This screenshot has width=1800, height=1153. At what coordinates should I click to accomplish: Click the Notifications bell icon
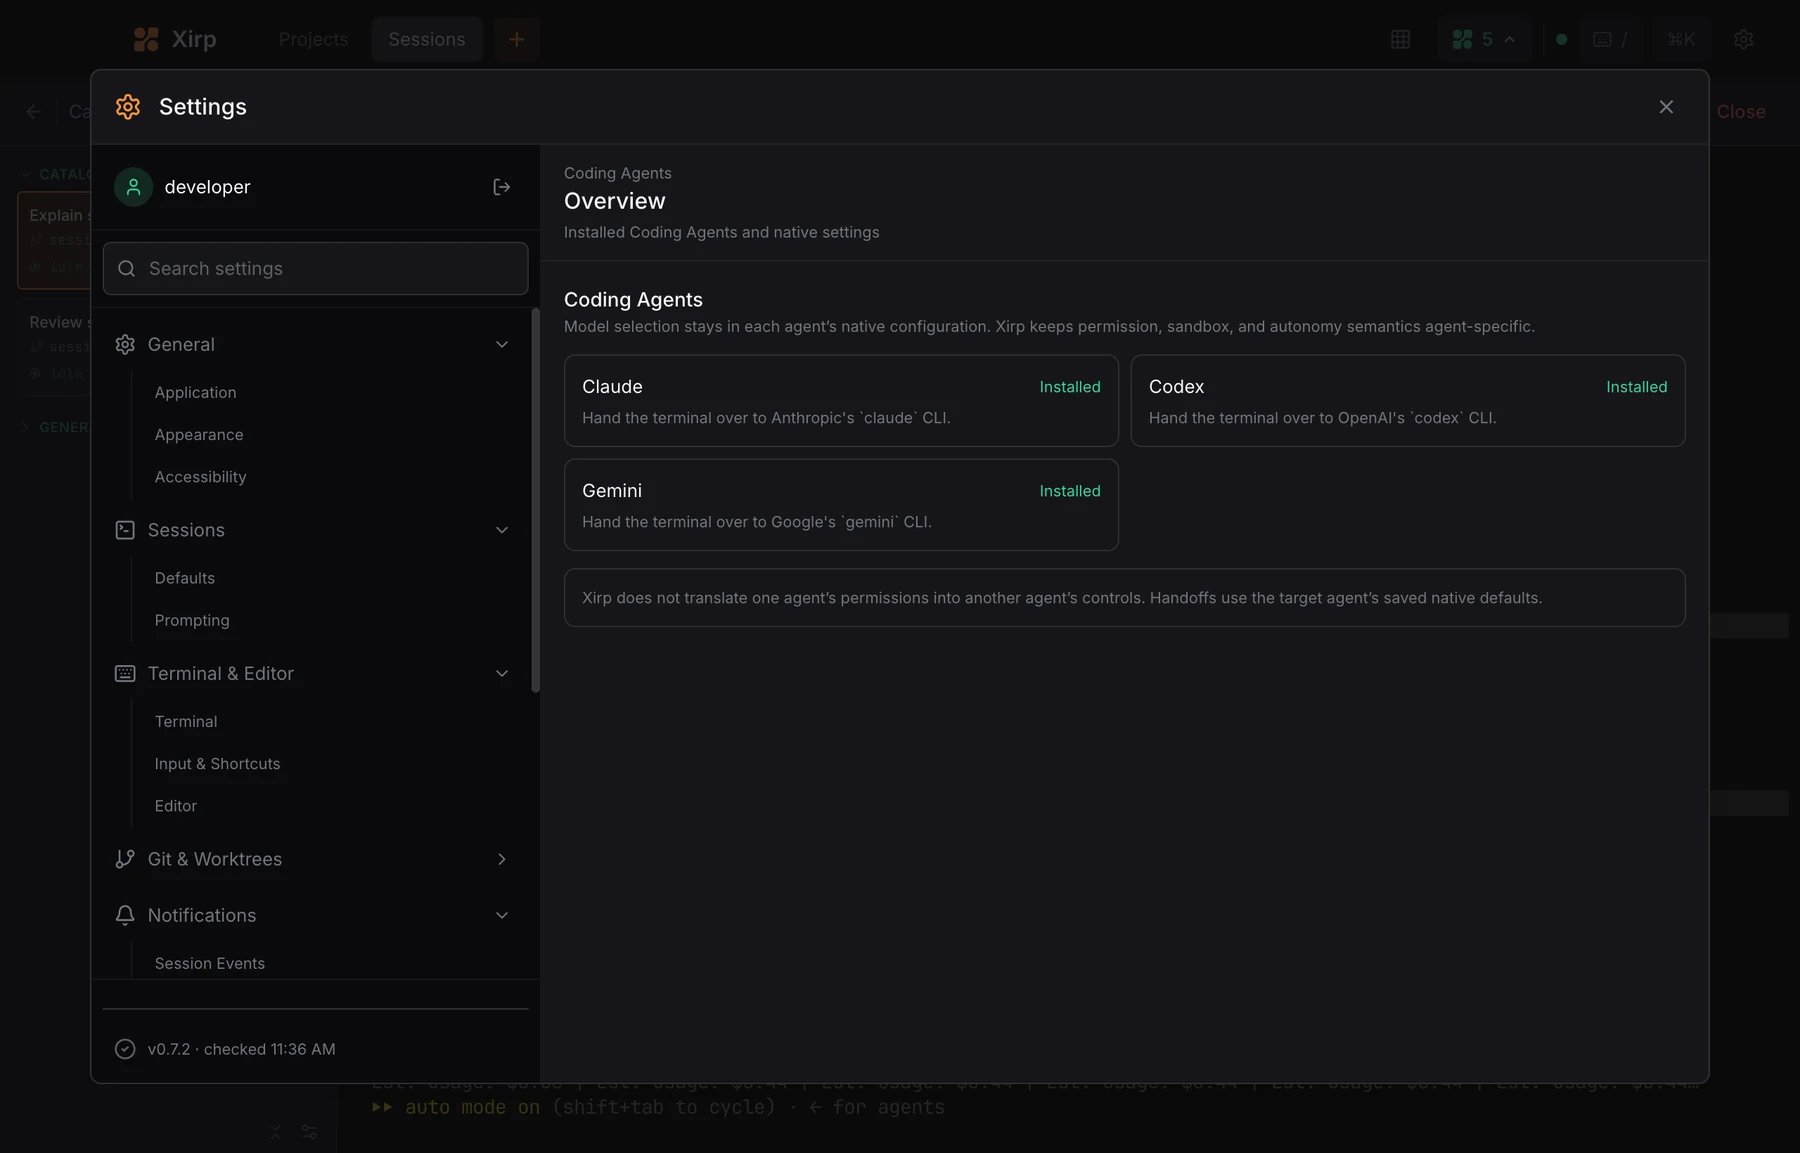click(x=125, y=915)
